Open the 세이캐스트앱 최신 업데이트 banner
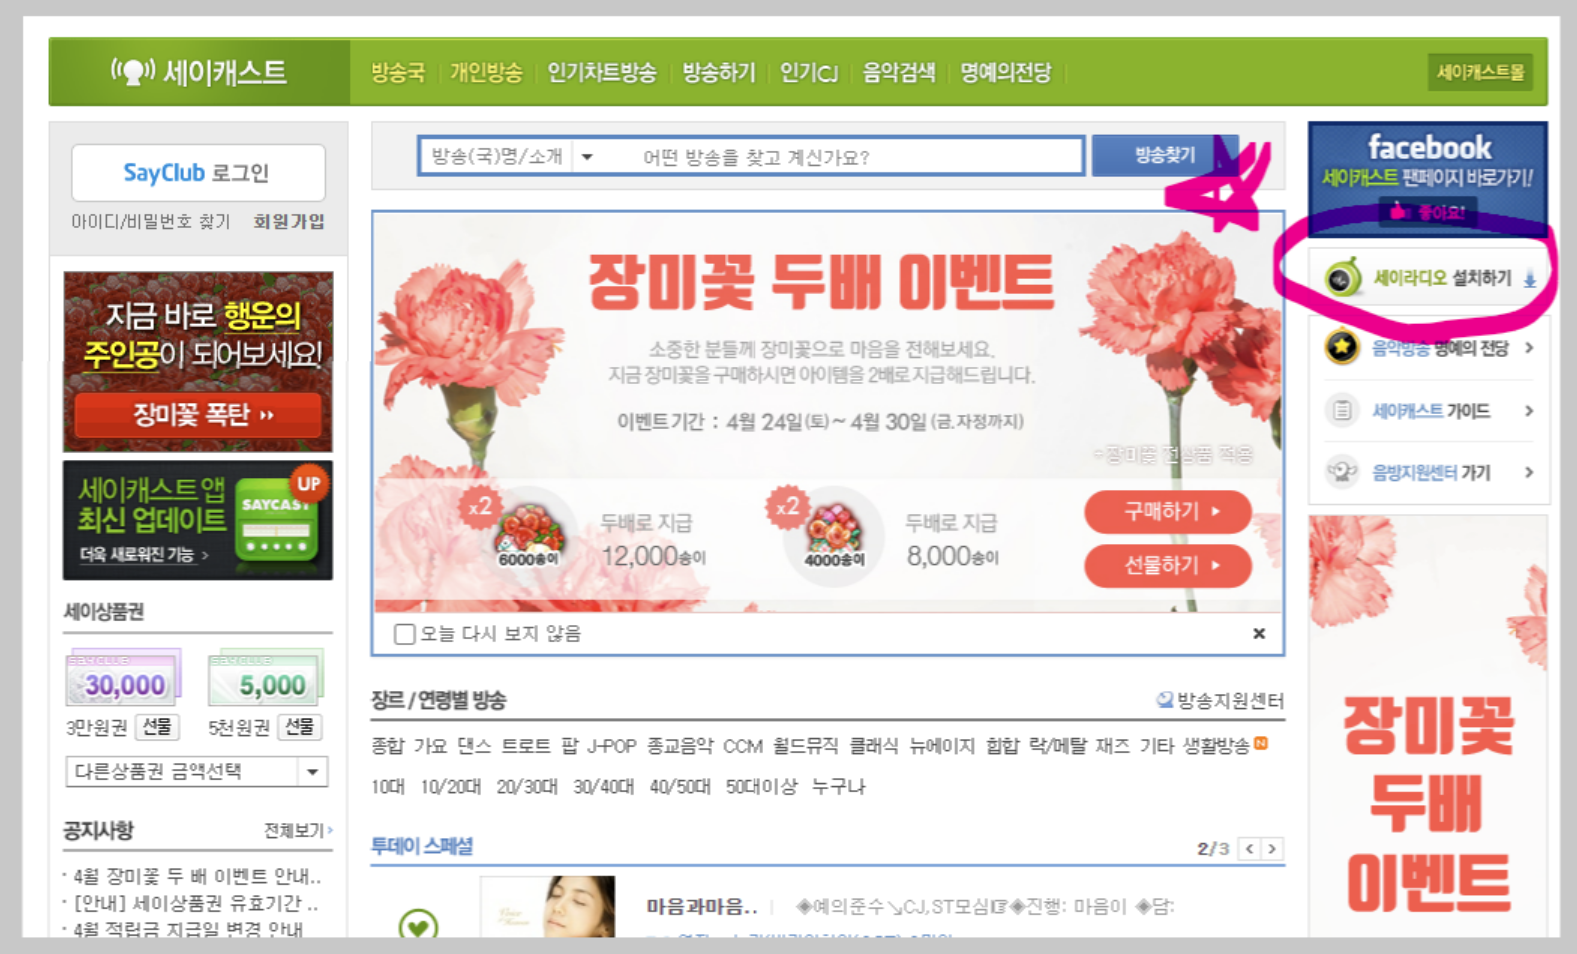Image resolution: width=1577 pixels, height=954 pixels. [198, 520]
